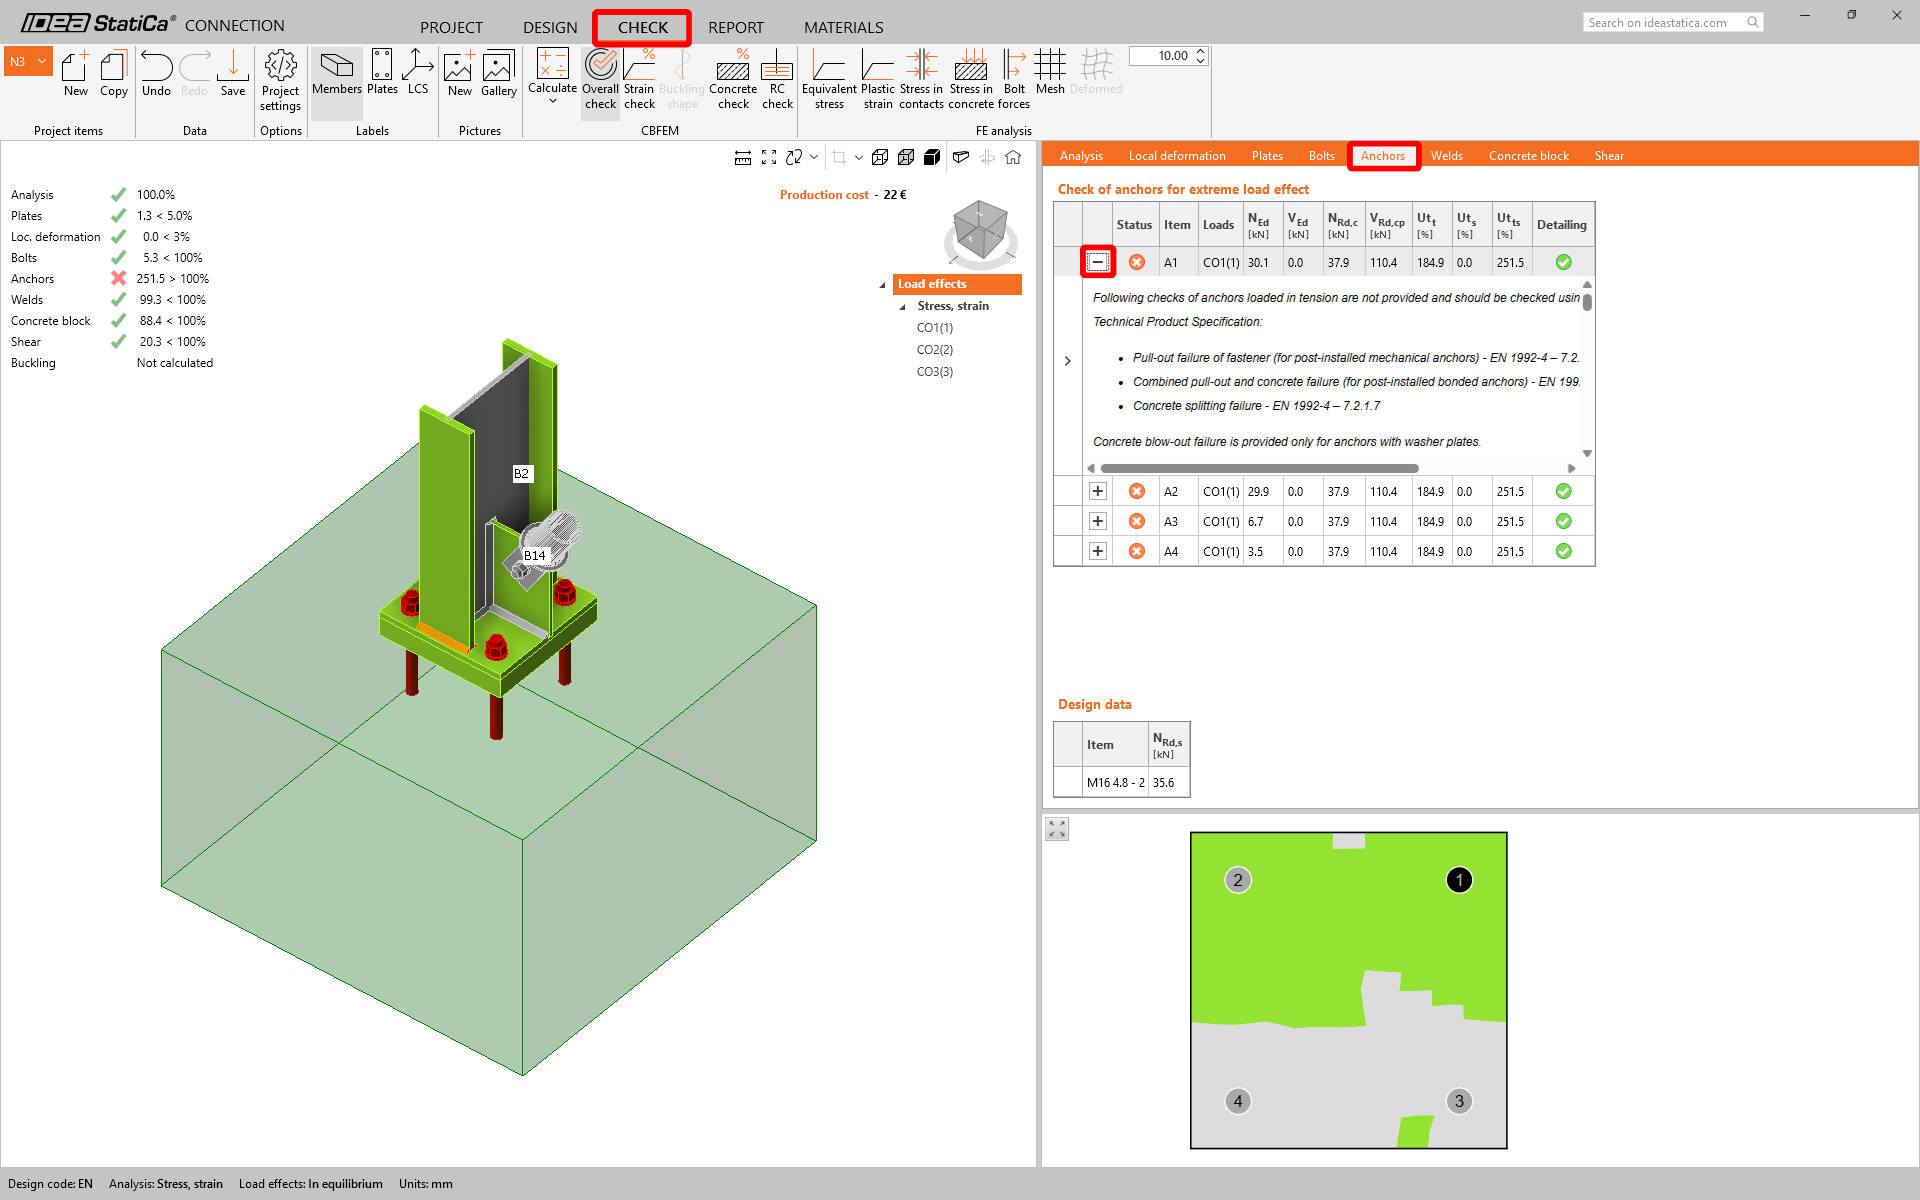The width and height of the screenshot is (1920, 1200).
Task: Expand anchor A2 check details
Action: 1098,491
